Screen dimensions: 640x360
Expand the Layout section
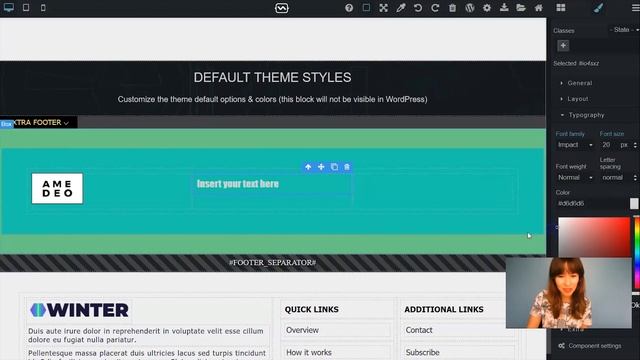pyautogui.click(x=578, y=99)
